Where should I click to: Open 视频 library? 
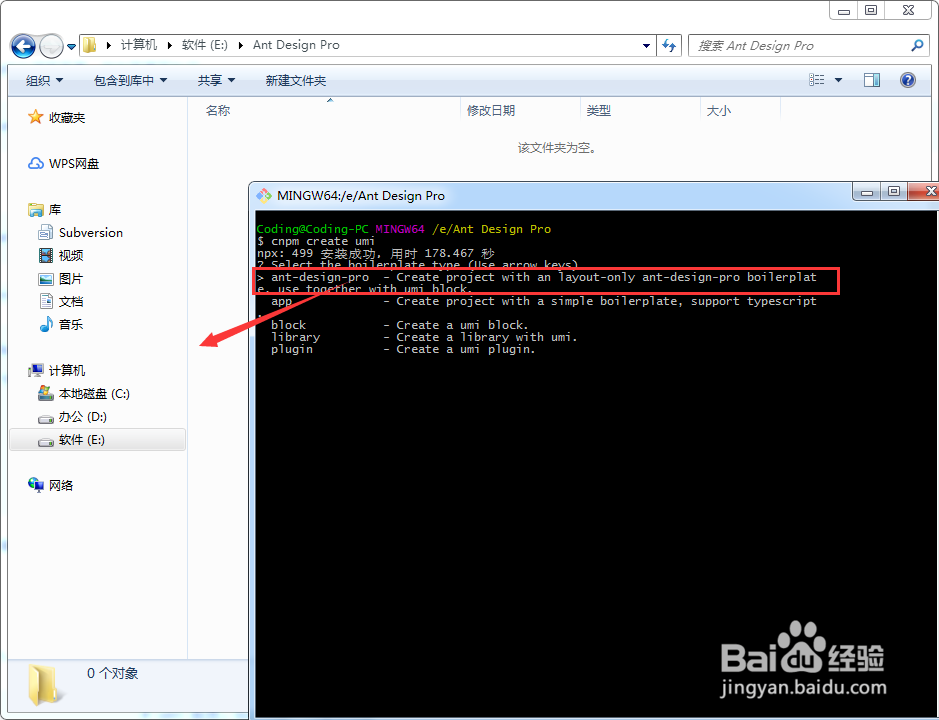(71, 255)
